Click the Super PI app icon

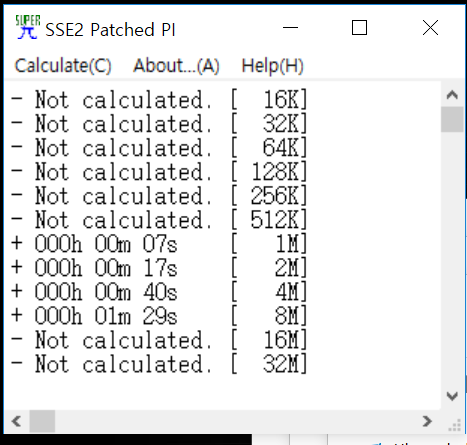click(27, 27)
